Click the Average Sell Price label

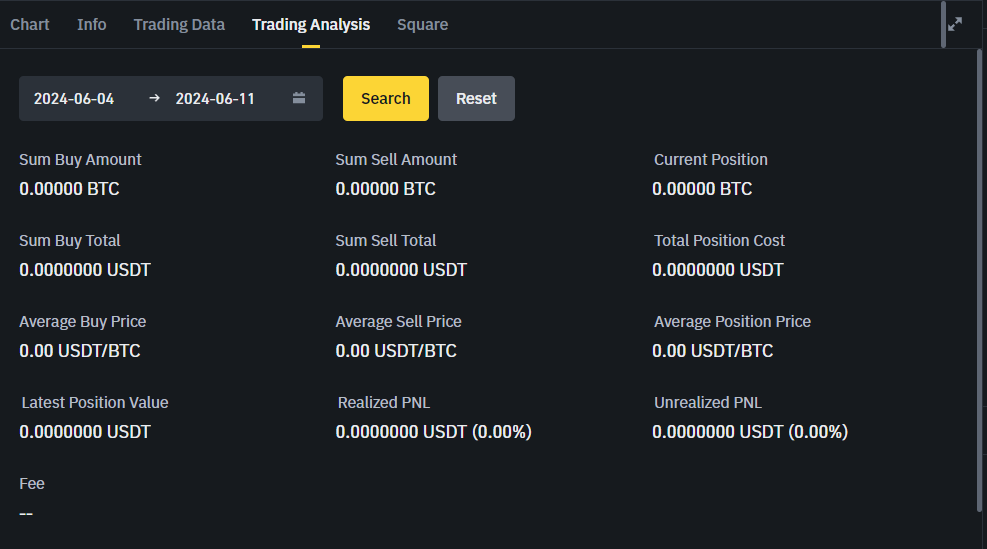398,321
